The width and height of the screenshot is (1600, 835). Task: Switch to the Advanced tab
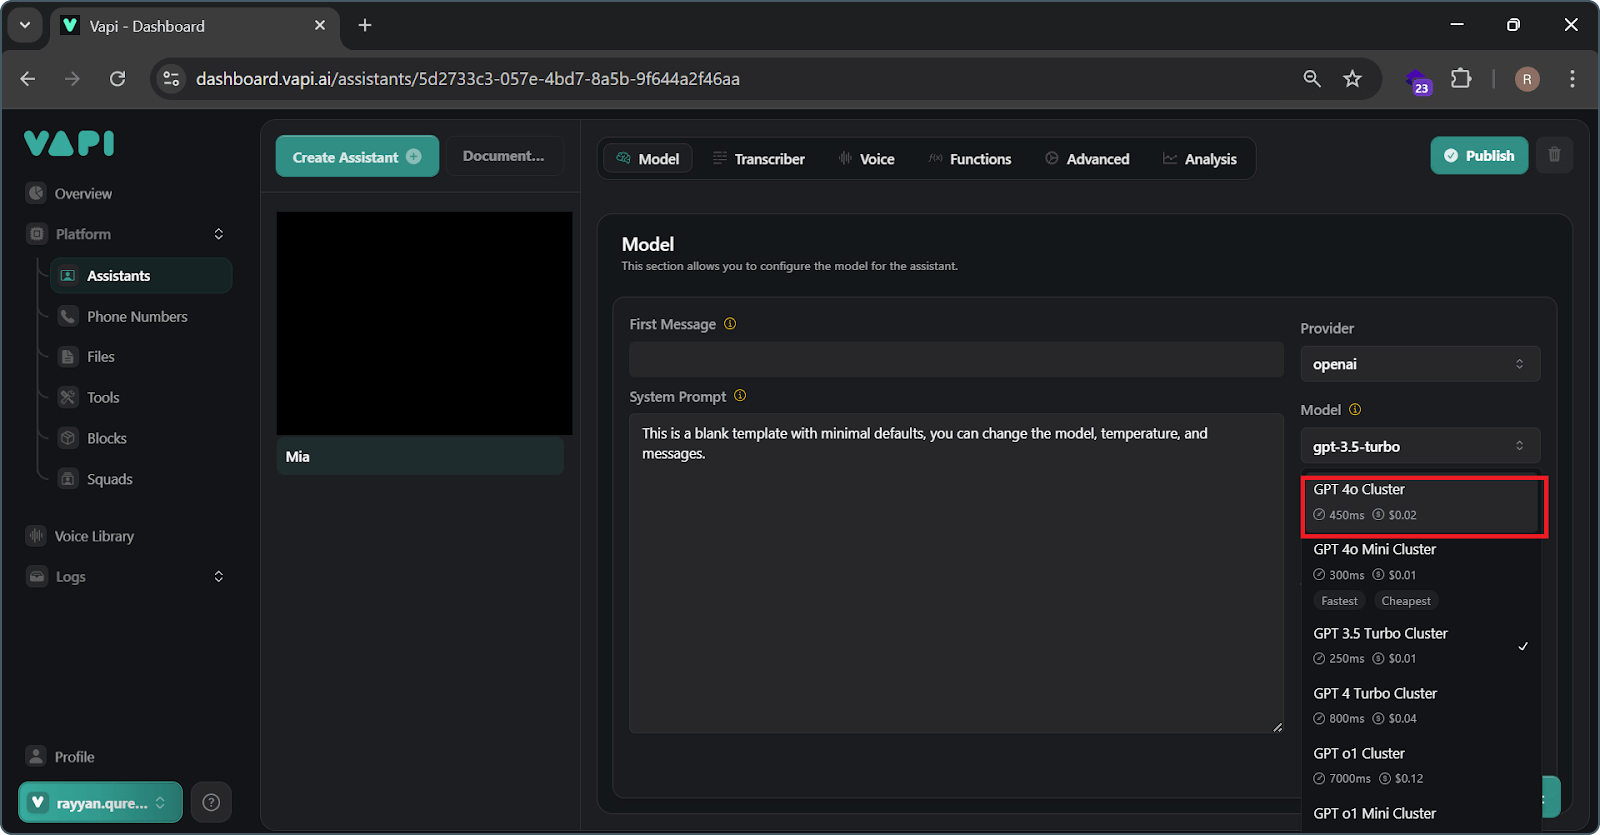tap(1088, 159)
